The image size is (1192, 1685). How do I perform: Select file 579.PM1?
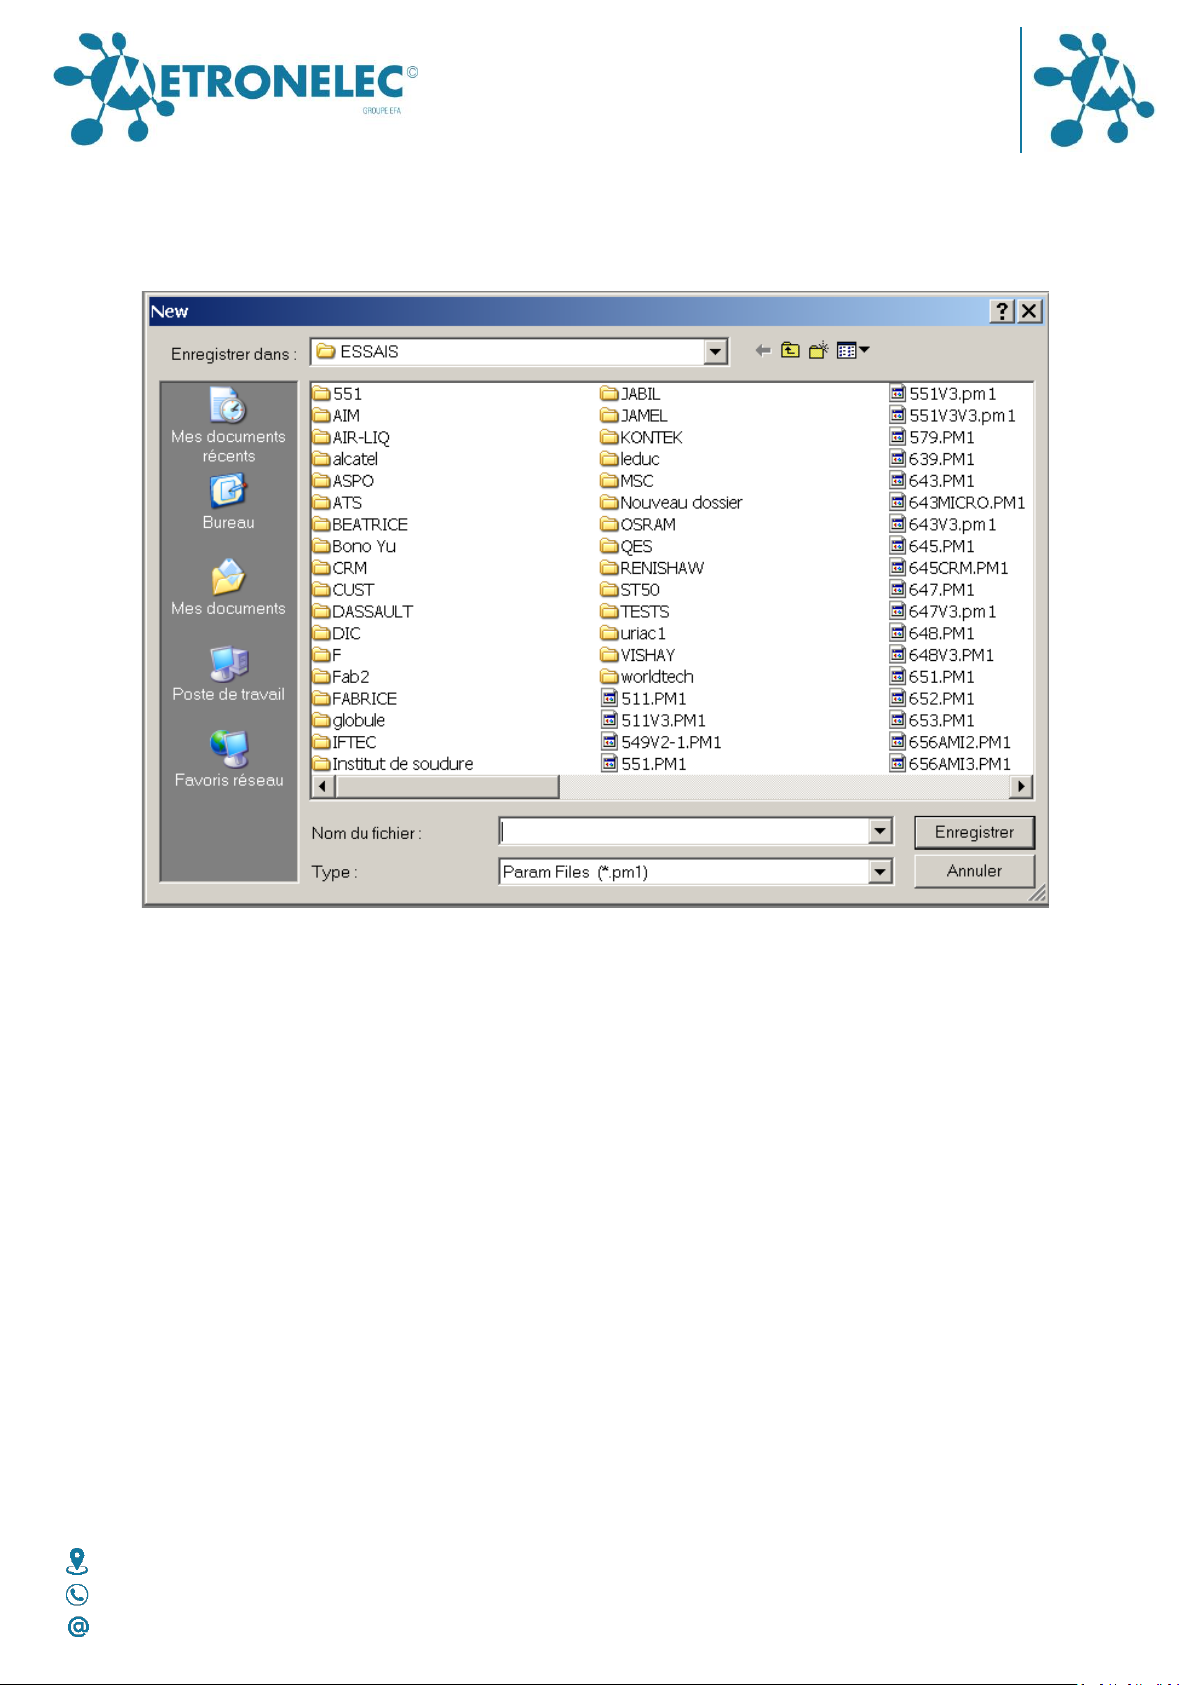[932, 438]
